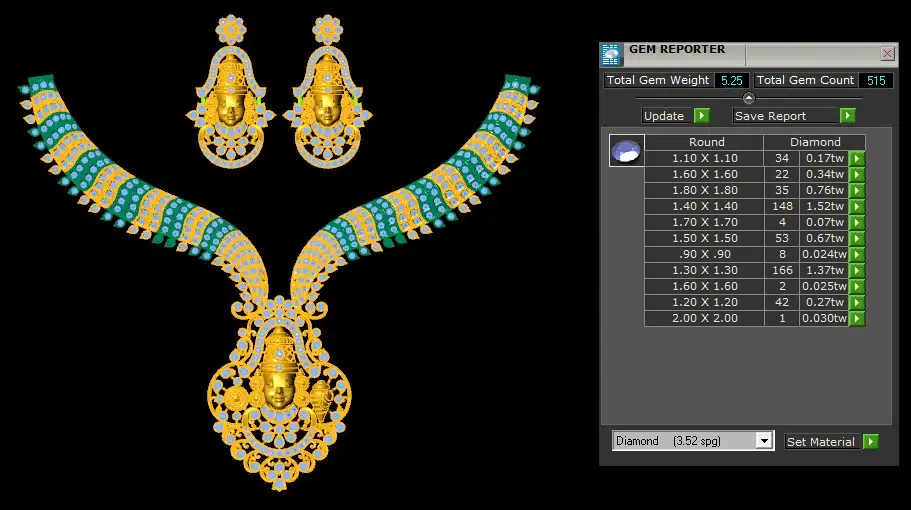Click the green arrow beside Set Material
Image resolution: width=911 pixels, height=510 pixels.
coord(871,441)
